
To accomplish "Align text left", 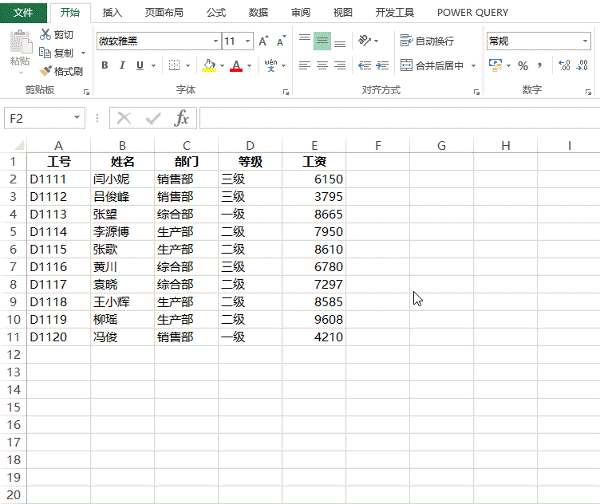I will click(x=305, y=65).
